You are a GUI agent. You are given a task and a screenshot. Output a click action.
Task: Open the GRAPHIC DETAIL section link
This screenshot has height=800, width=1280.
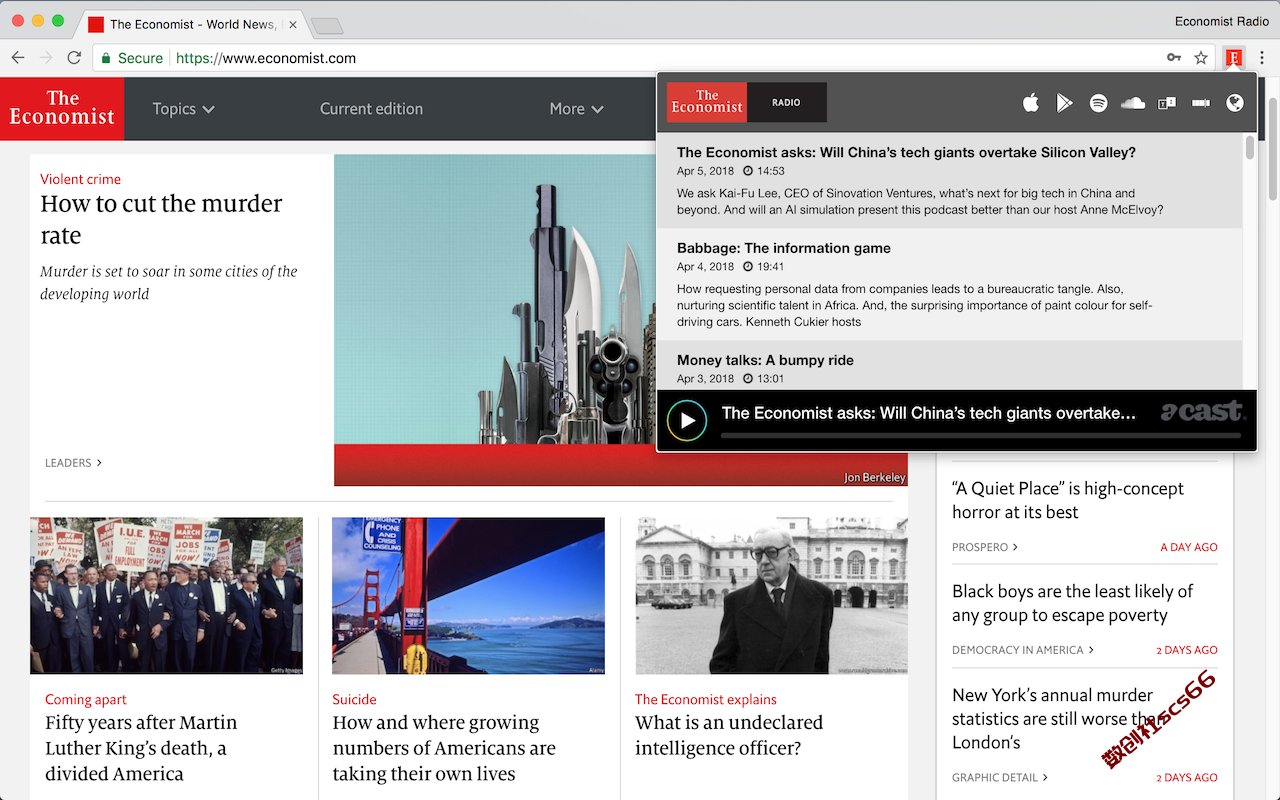click(1000, 777)
